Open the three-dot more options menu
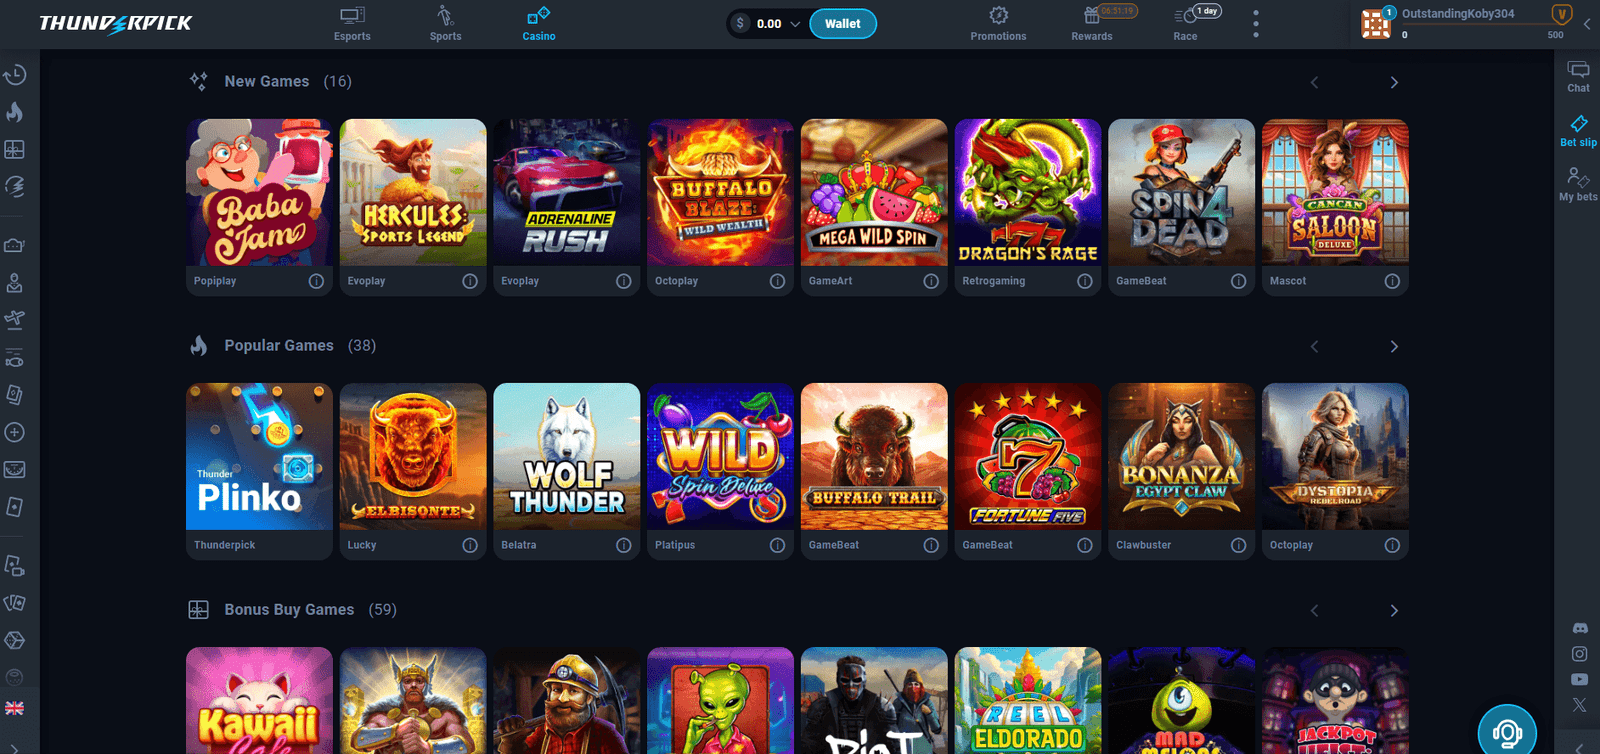This screenshot has width=1600, height=754. click(1256, 24)
